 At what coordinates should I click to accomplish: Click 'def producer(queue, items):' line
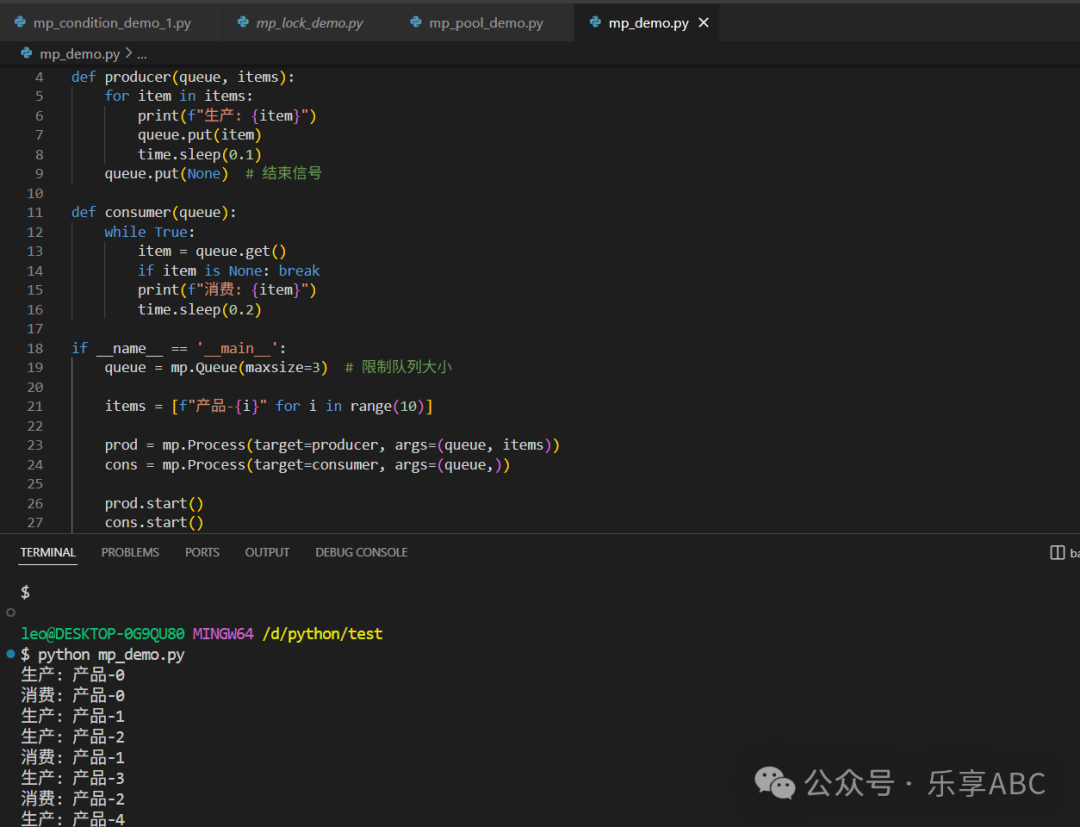[183, 77]
